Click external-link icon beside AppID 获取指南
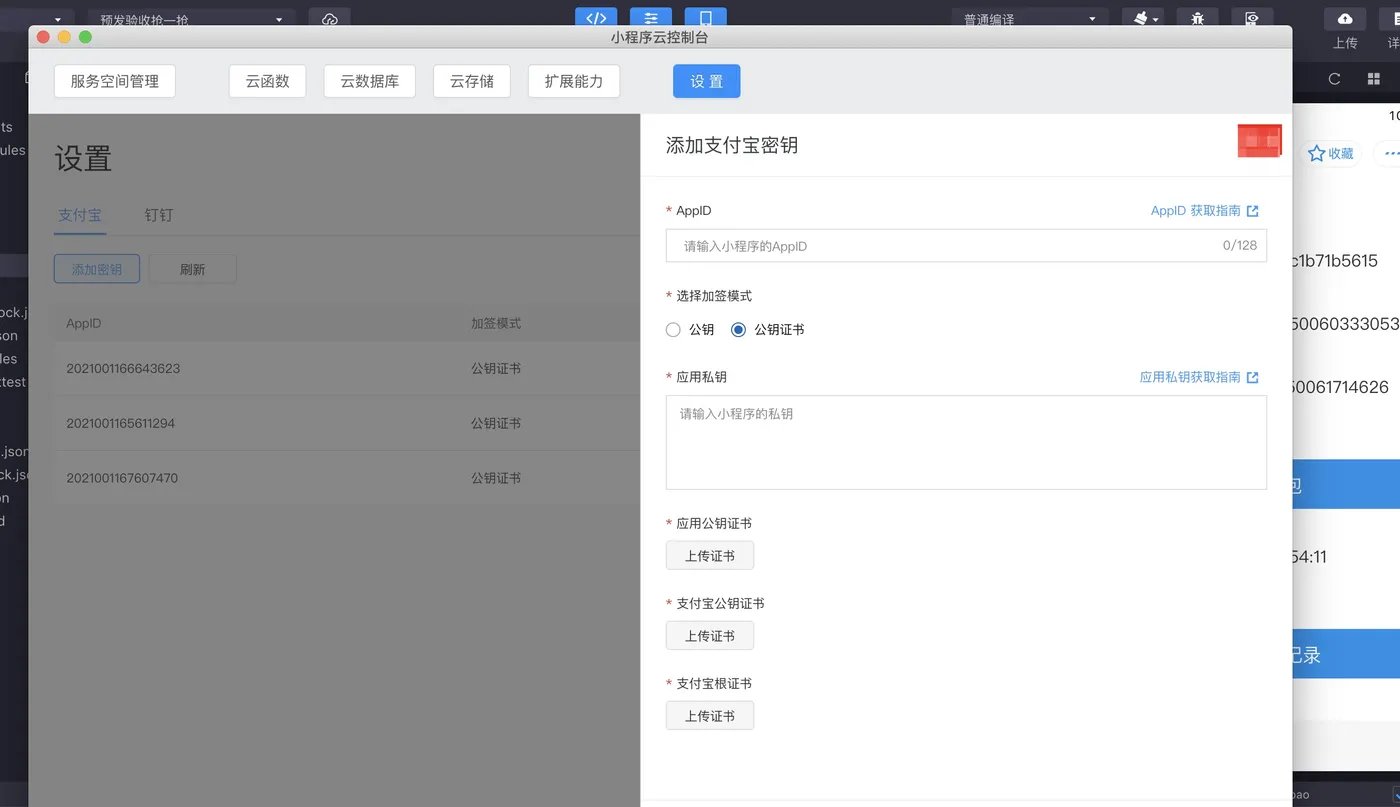The image size is (1400, 807). click(x=1253, y=211)
